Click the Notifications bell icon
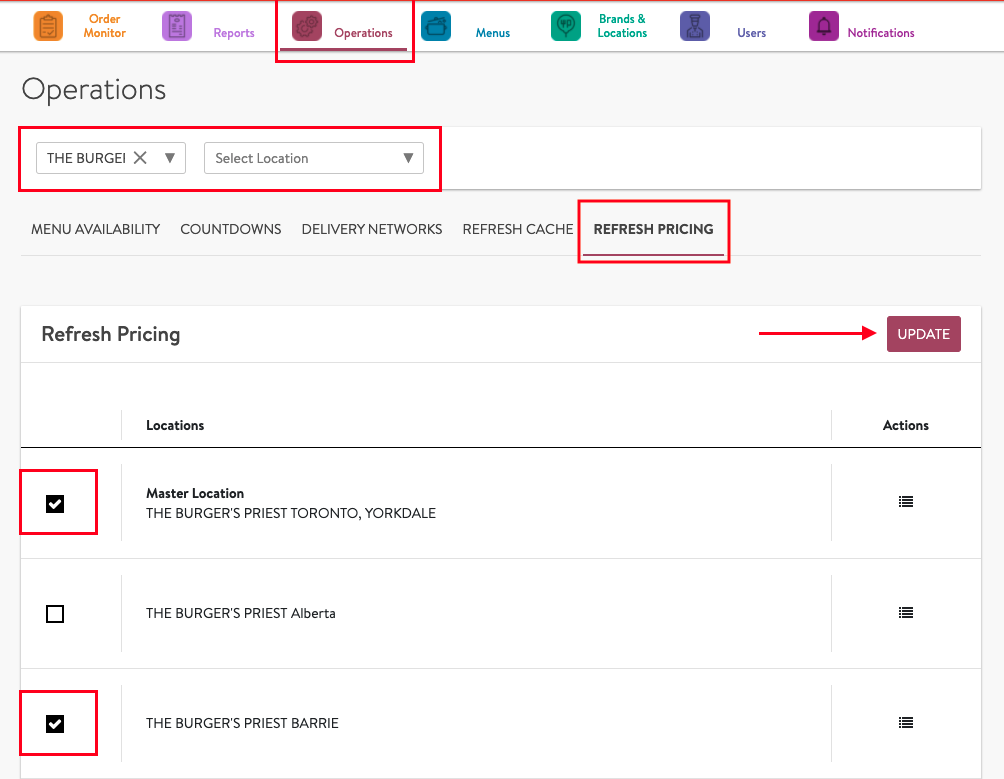Image resolution: width=1004 pixels, height=779 pixels. pyautogui.click(x=824, y=26)
